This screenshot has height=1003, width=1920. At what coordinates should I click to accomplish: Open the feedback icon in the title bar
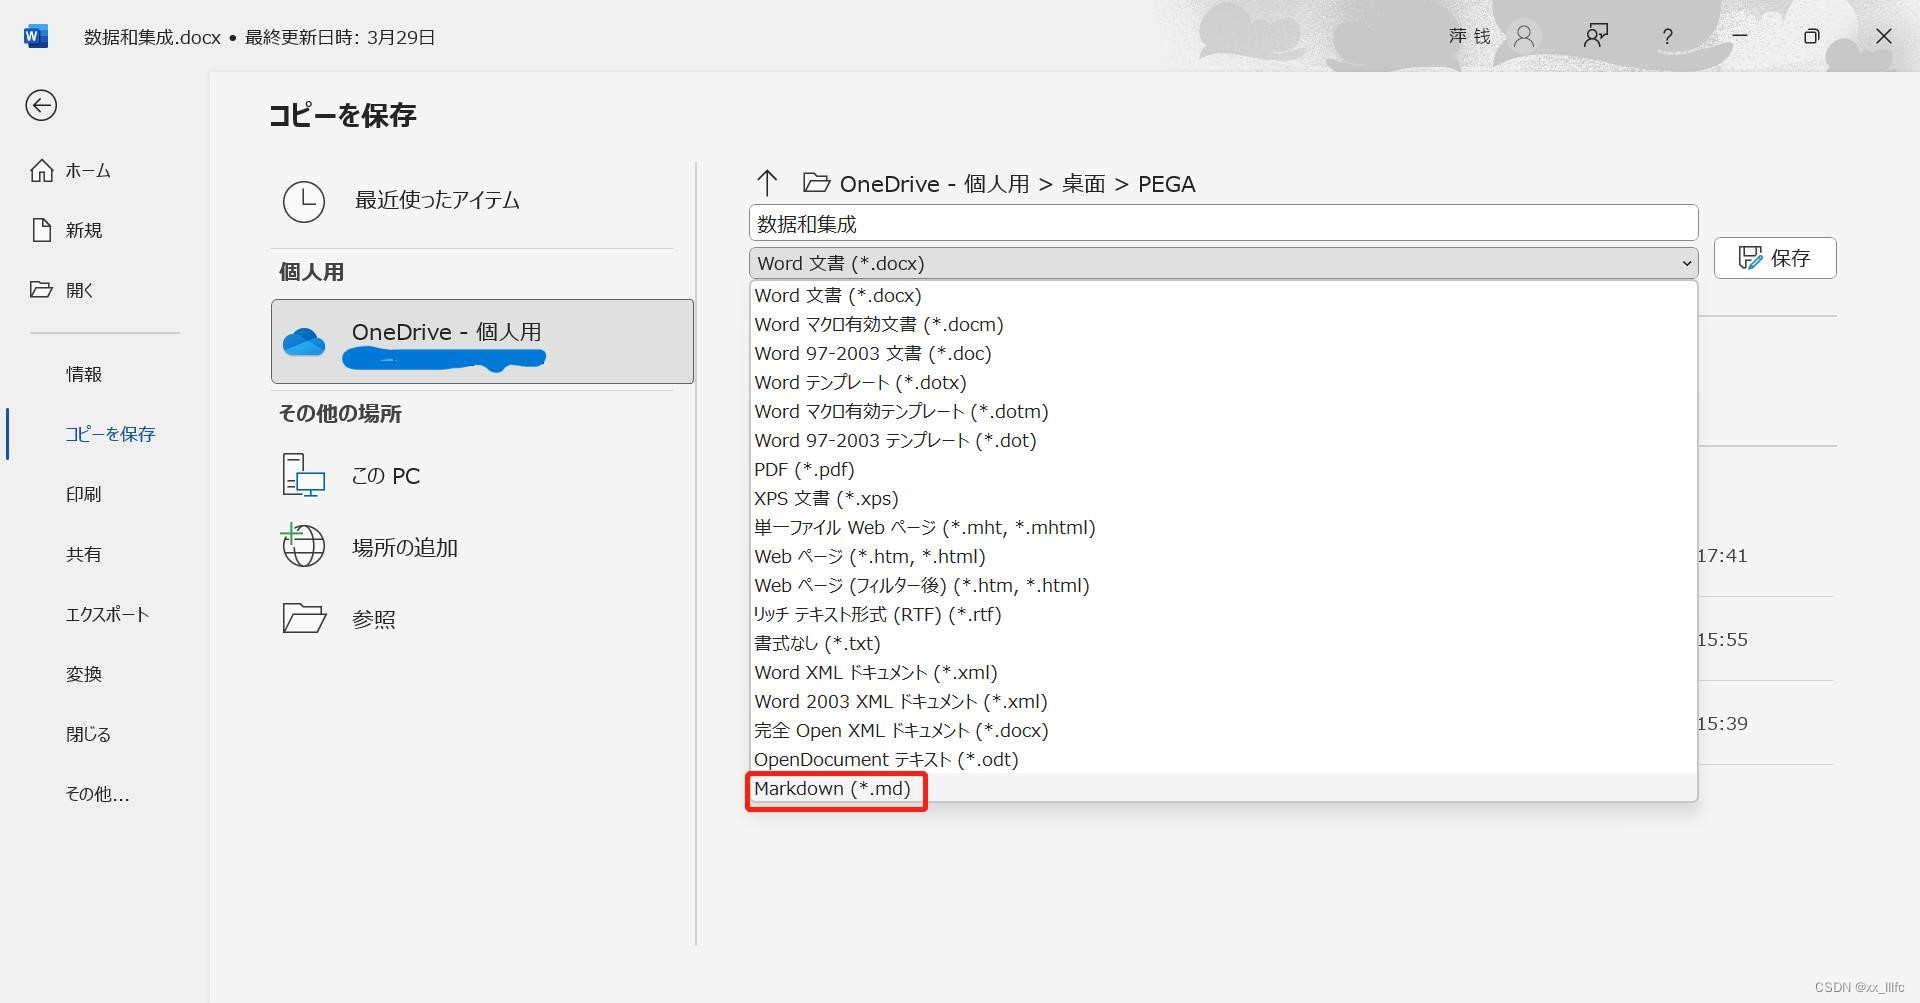pos(1596,36)
